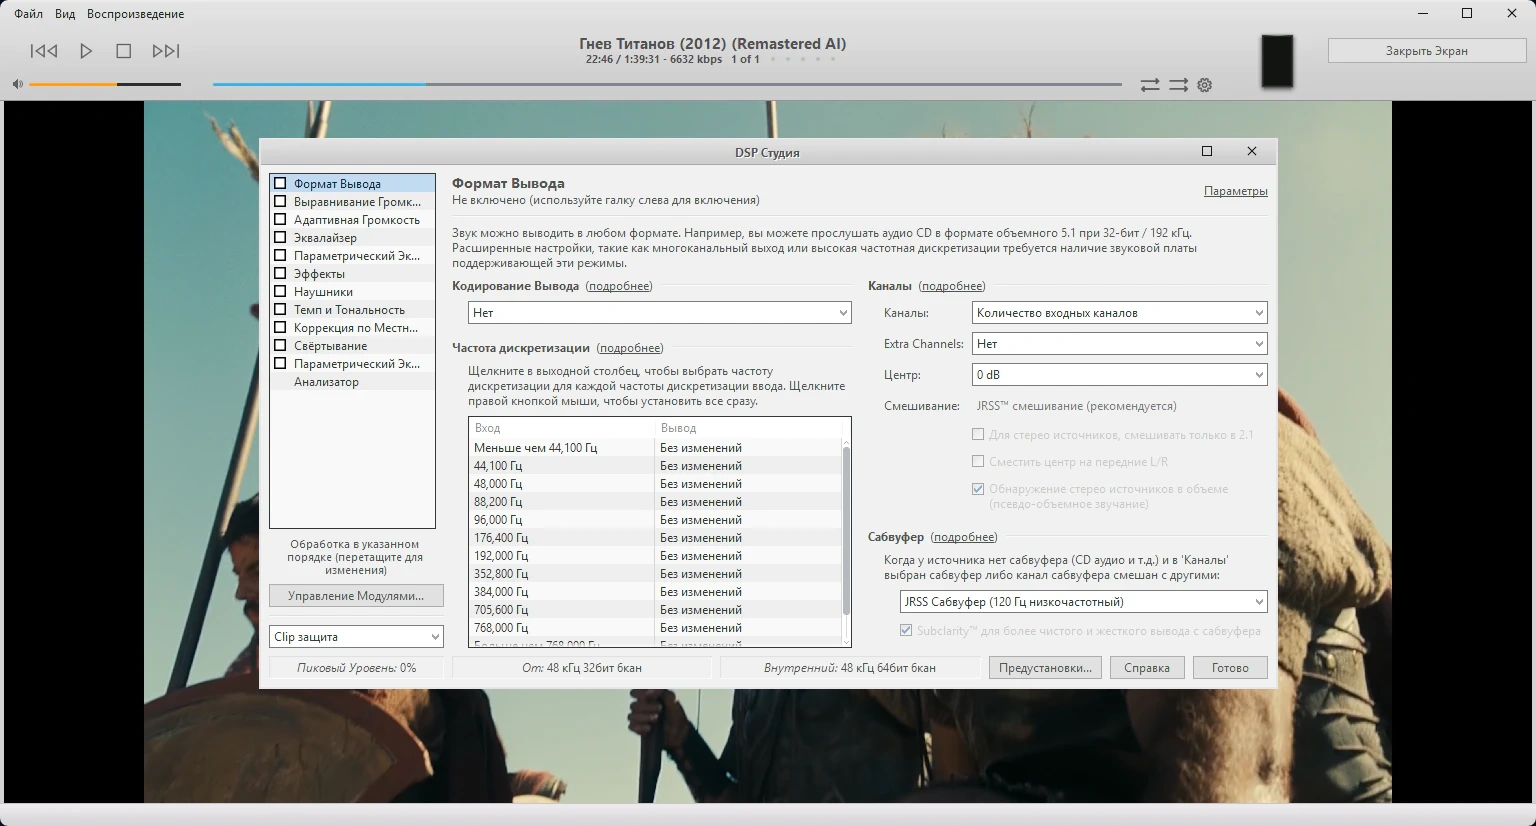This screenshot has height=826, width=1536.
Task: Open the Вид menu
Action: [x=65, y=14]
